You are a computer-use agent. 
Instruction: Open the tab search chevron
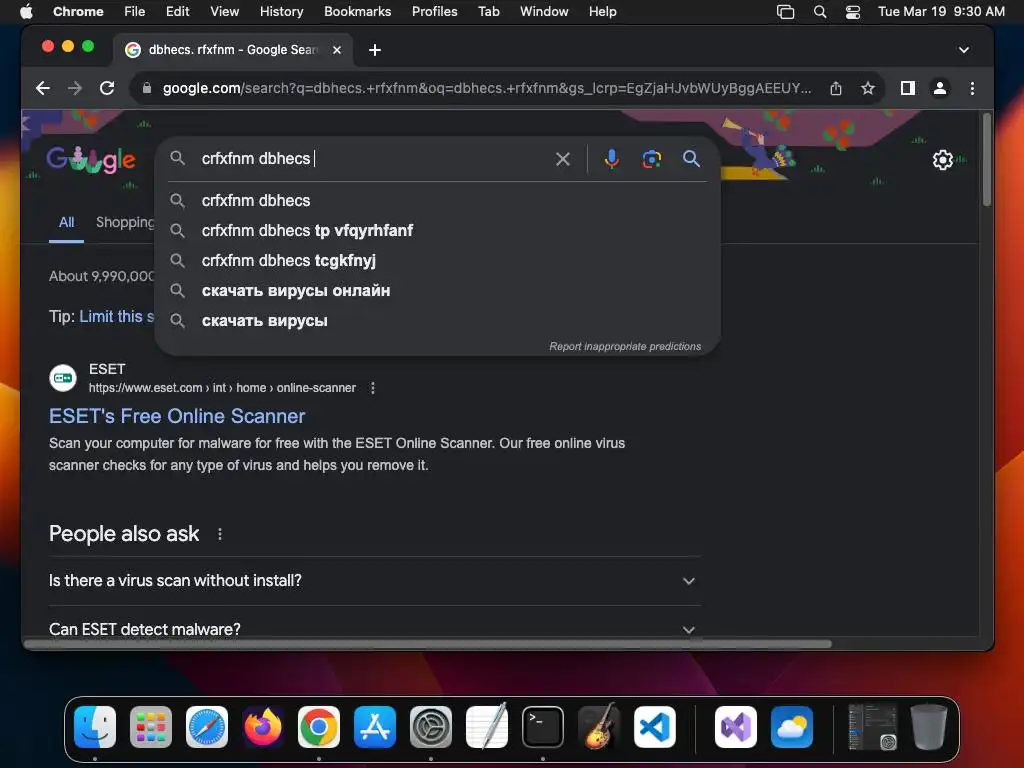pos(964,50)
